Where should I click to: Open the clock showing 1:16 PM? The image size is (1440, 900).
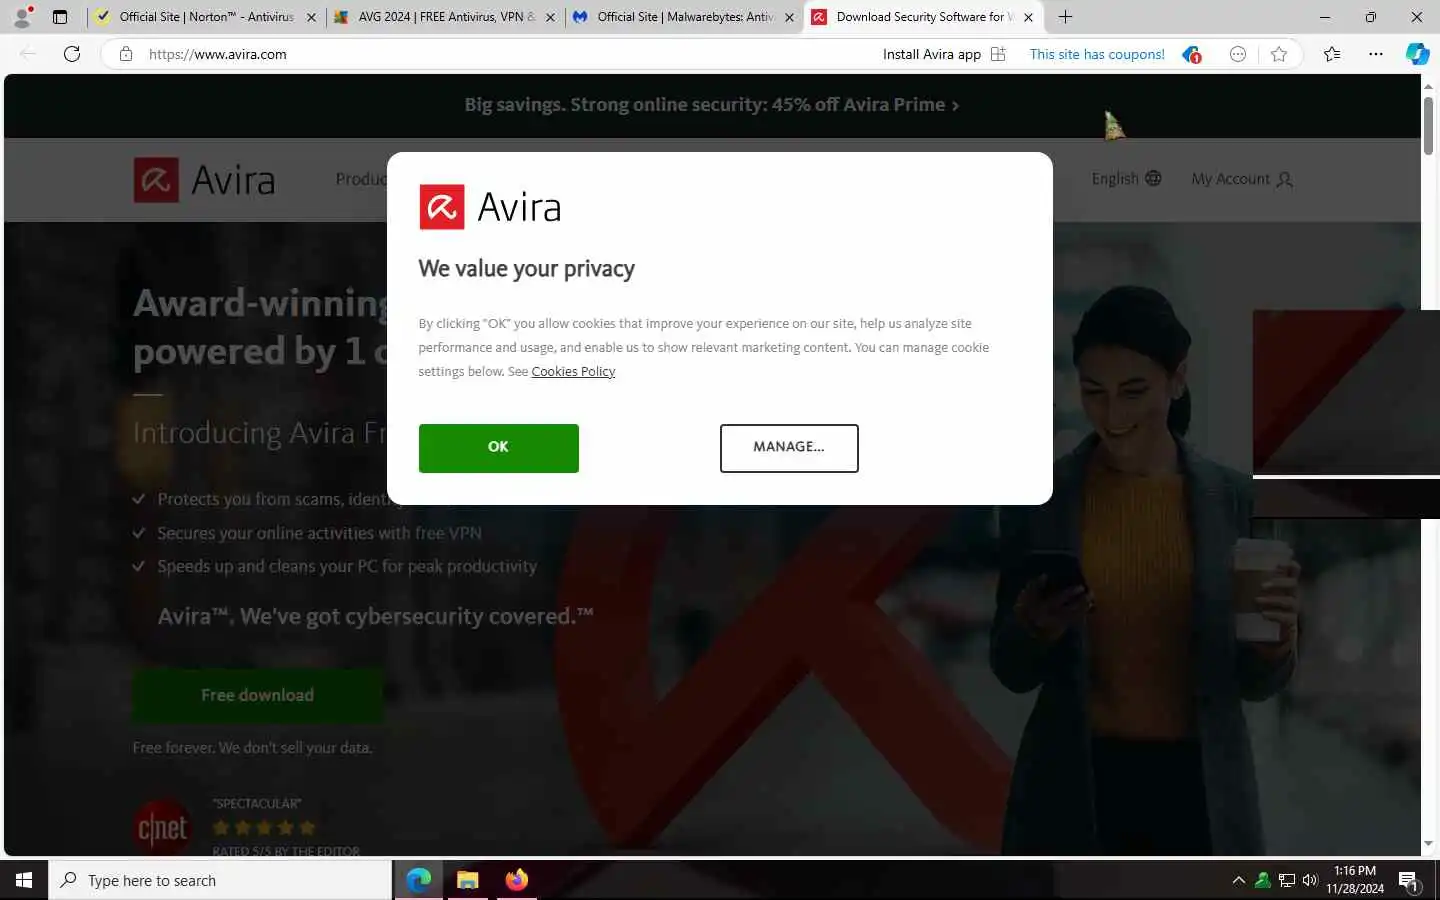pyautogui.click(x=1355, y=880)
